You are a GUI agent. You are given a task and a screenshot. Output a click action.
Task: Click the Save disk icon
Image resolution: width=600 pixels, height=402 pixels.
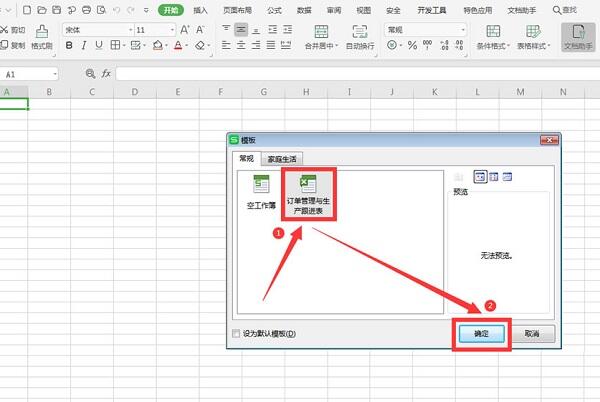(x=57, y=10)
